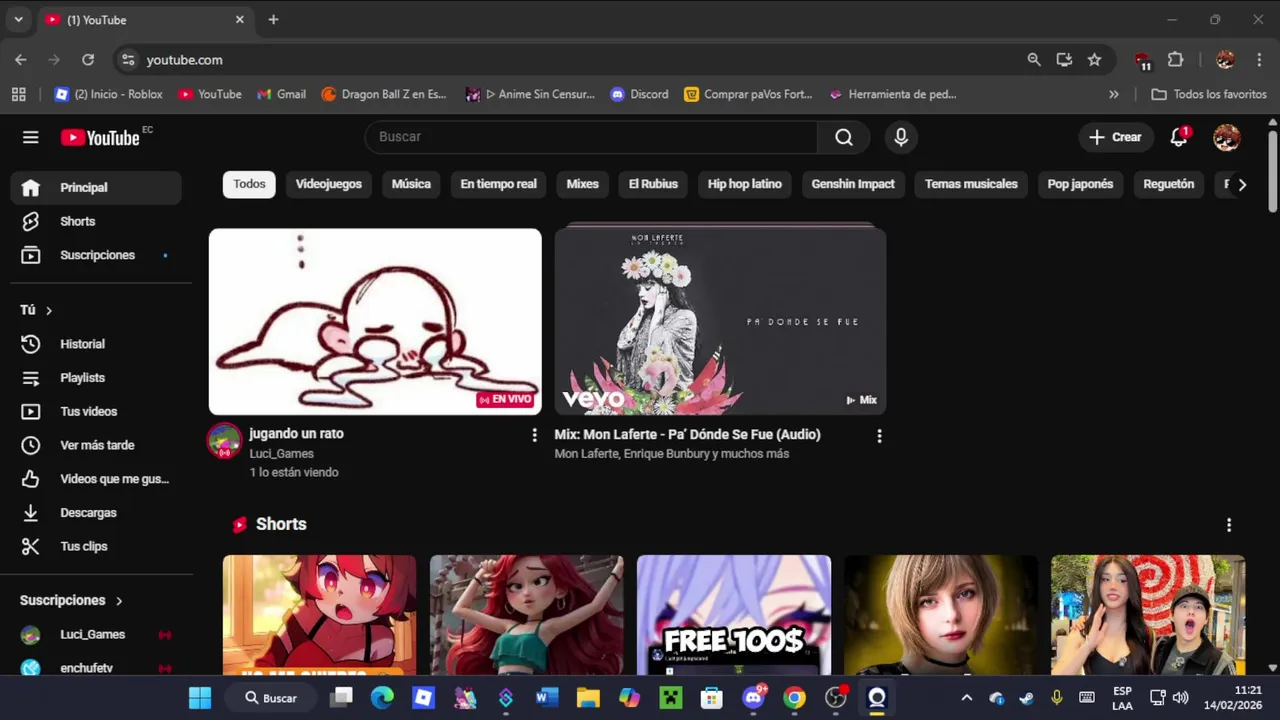Viewport: 1280px width, 720px height.
Task: Bookmark this page with star icon
Action: pyautogui.click(x=1095, y=60)
